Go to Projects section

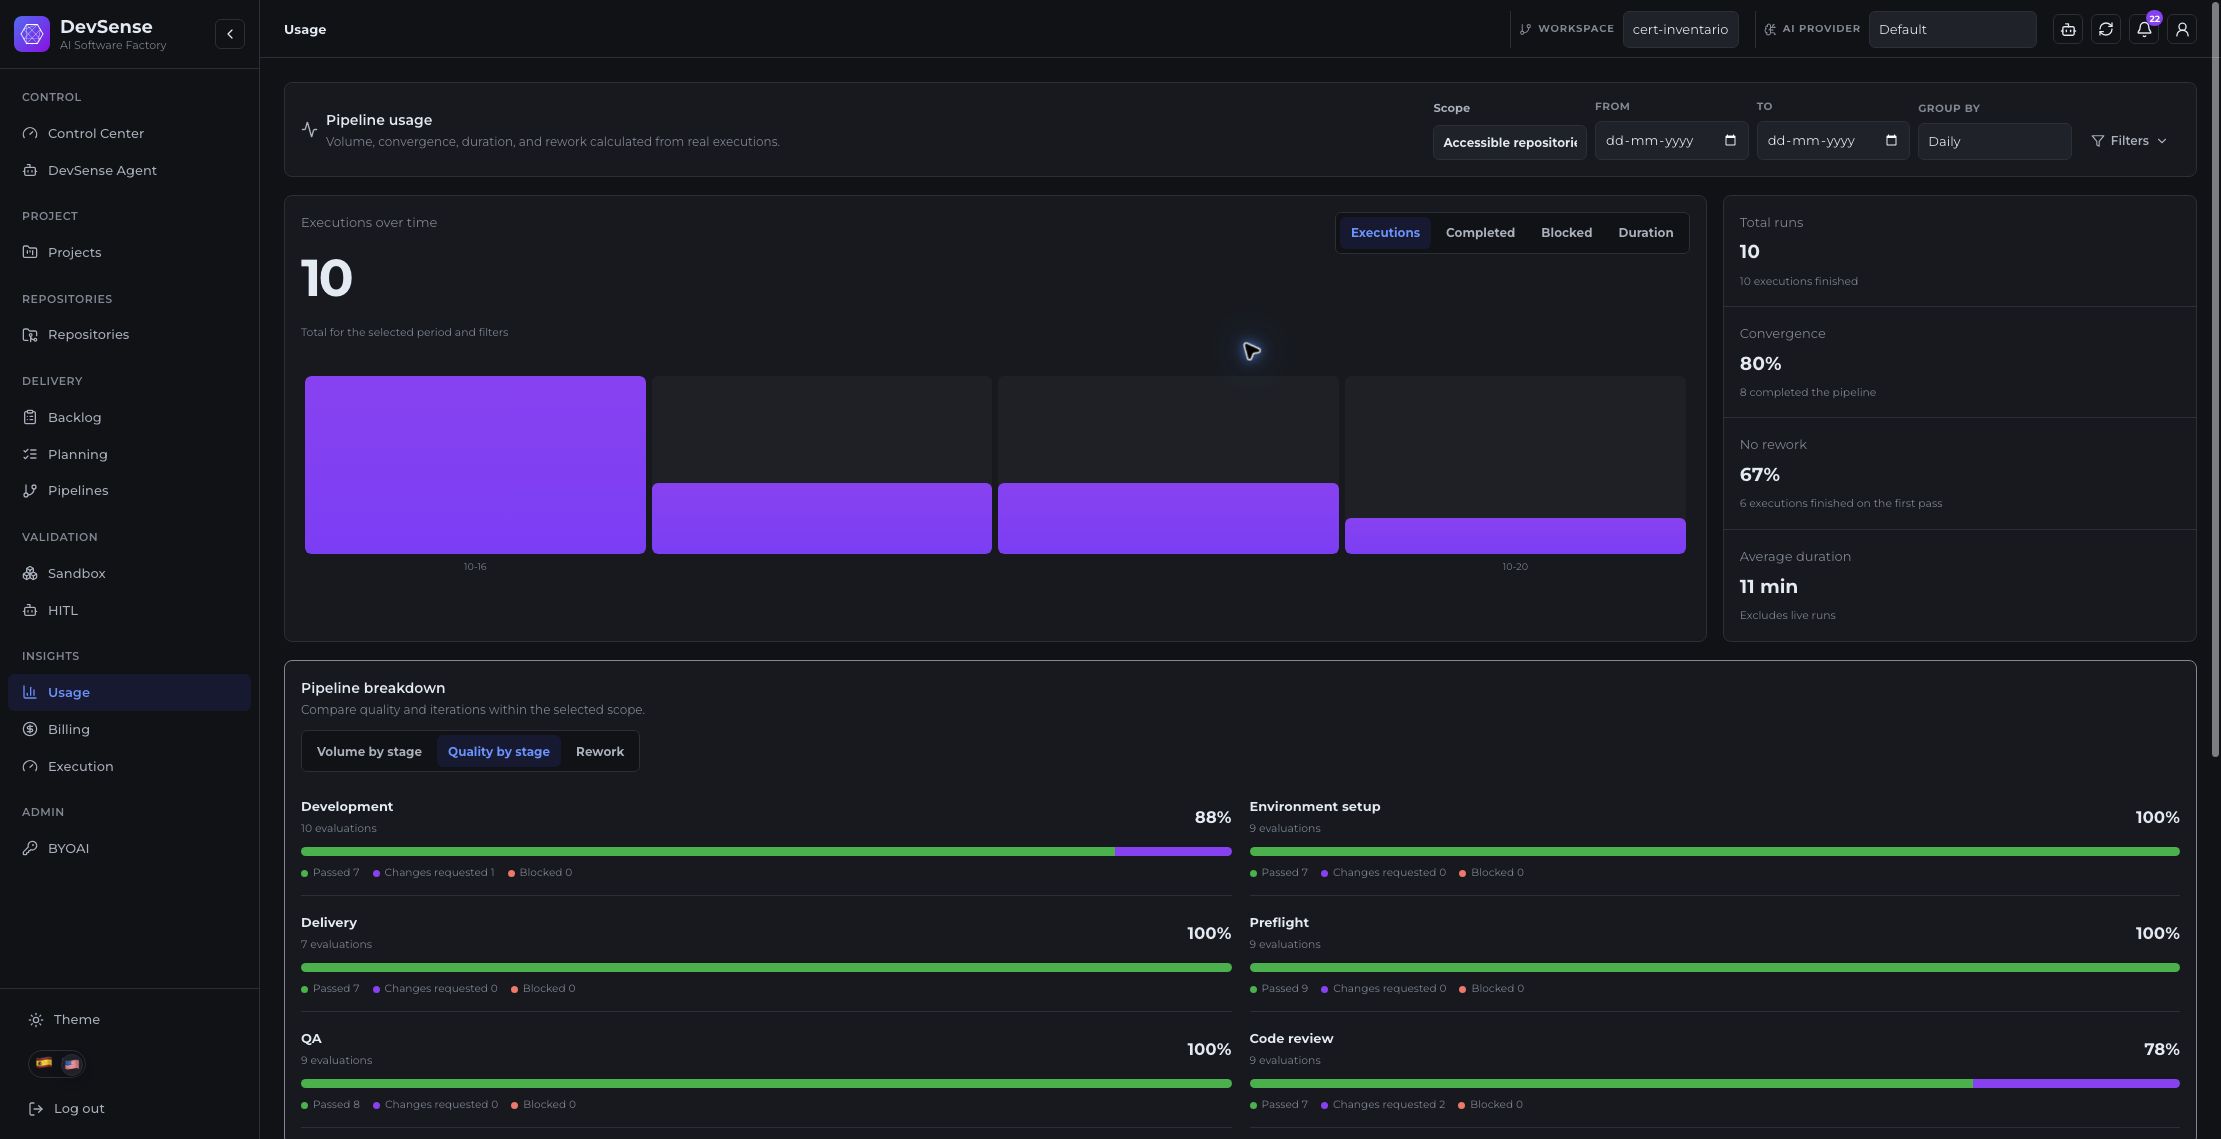129,252
